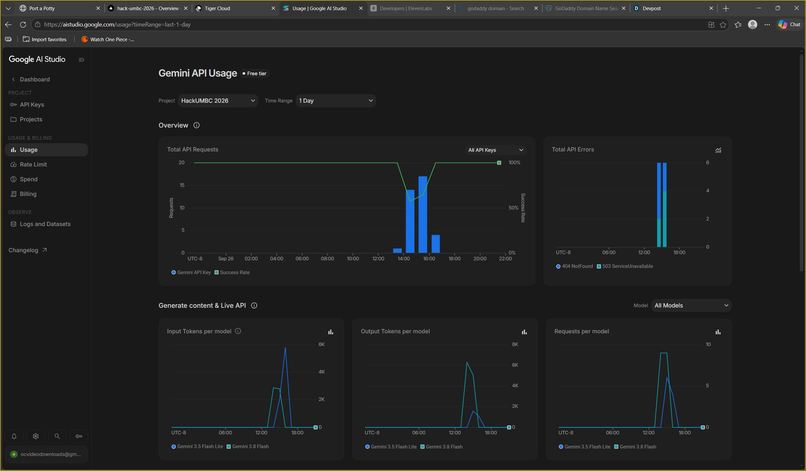This screenshot has width=806, height=471.
Task: Open the Changelog external link
Action: point(28,250)
